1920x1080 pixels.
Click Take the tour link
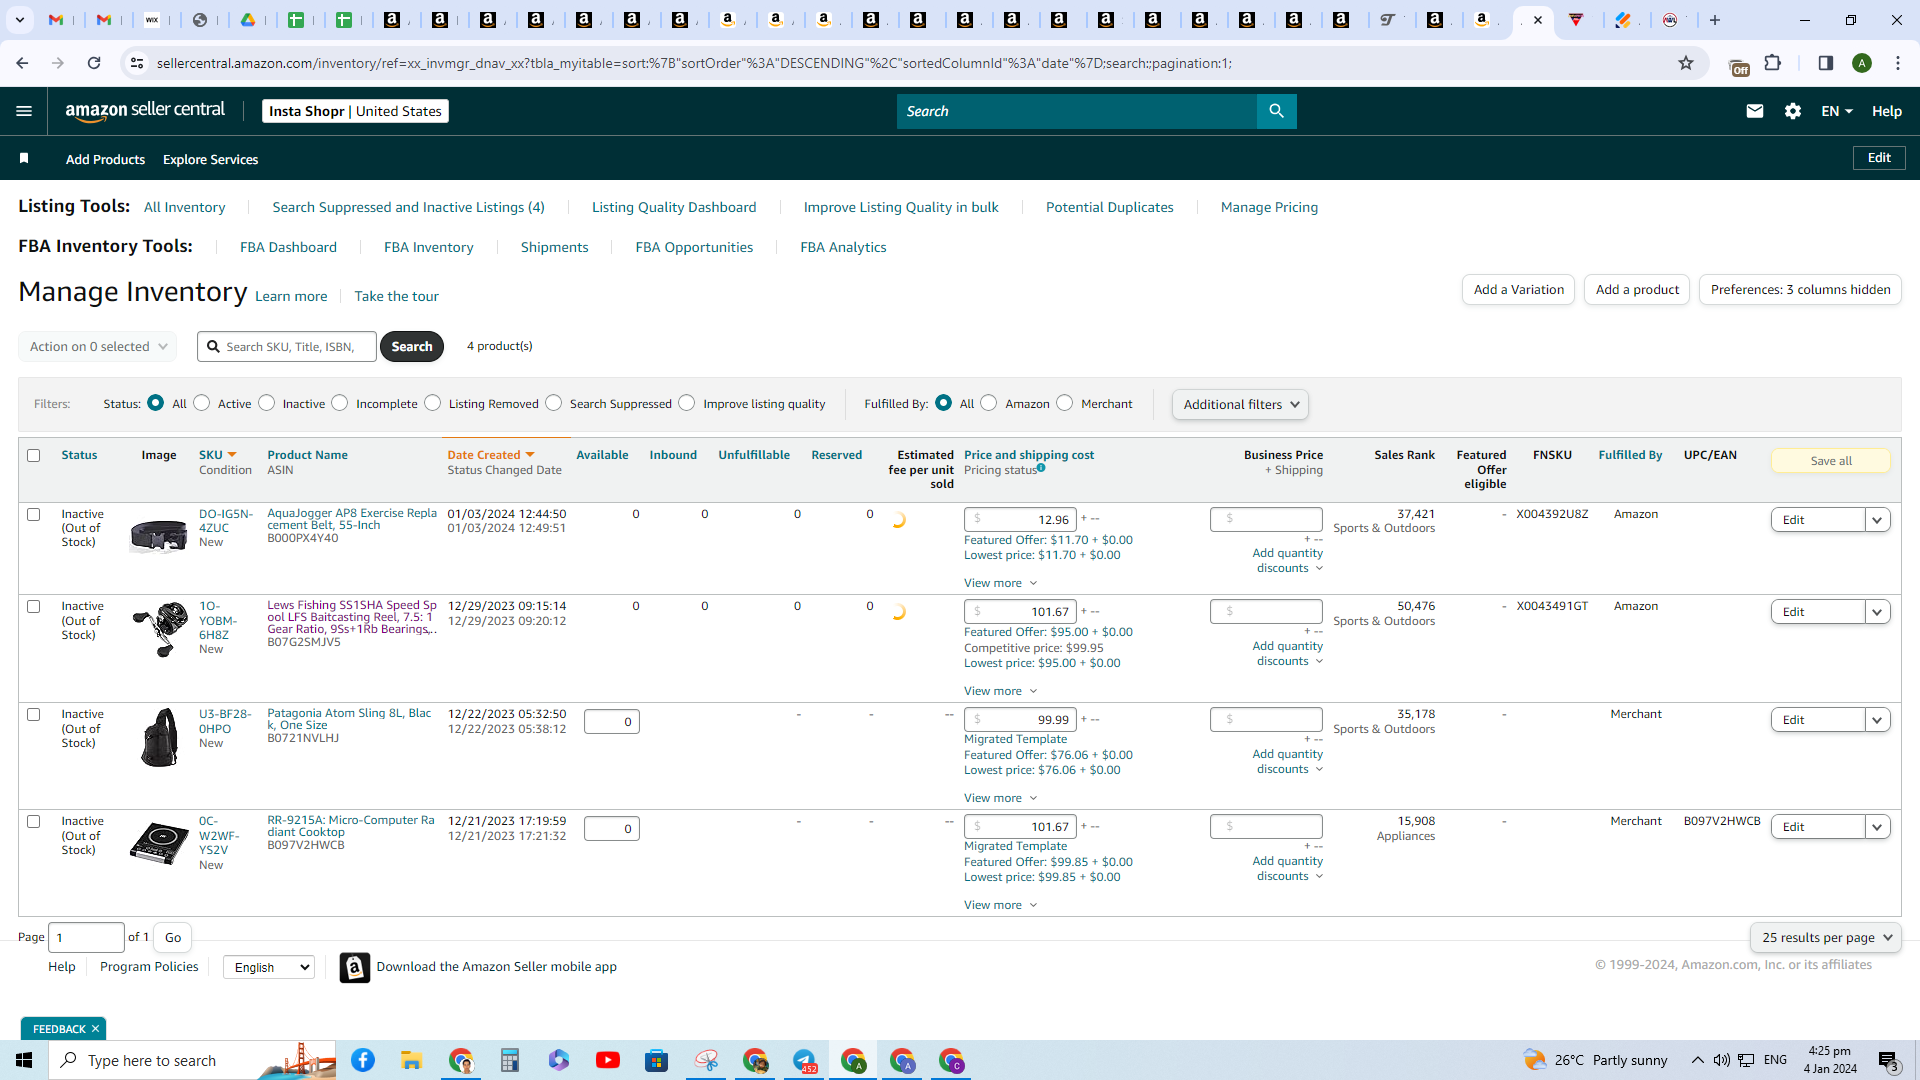[x=396, y=296]
